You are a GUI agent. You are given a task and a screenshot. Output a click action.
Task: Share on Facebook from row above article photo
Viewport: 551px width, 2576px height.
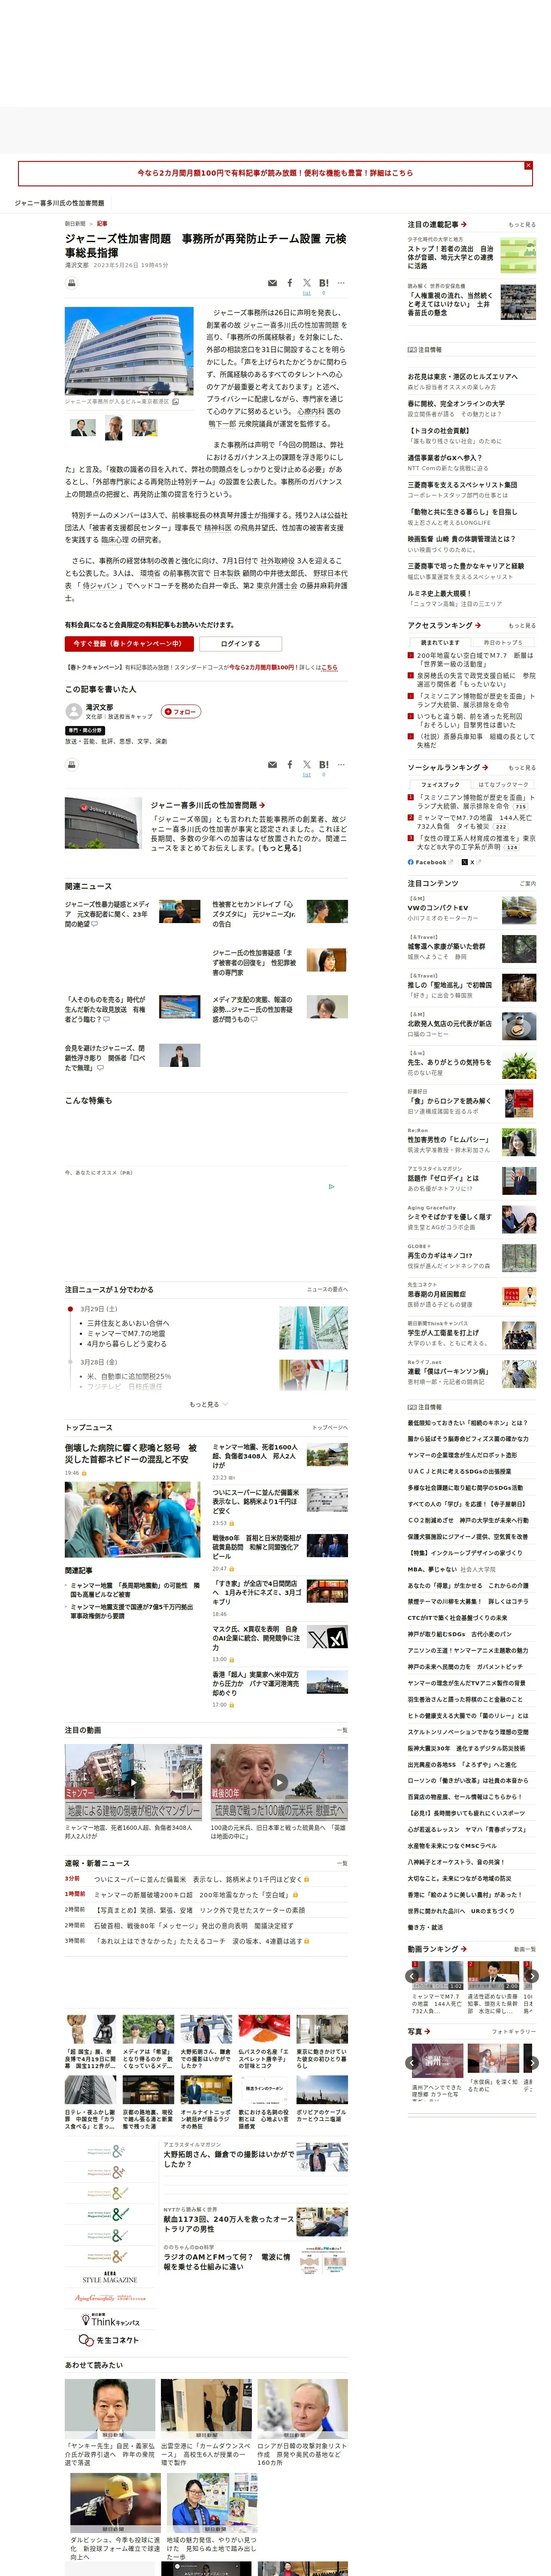click(x=290, y=283)
